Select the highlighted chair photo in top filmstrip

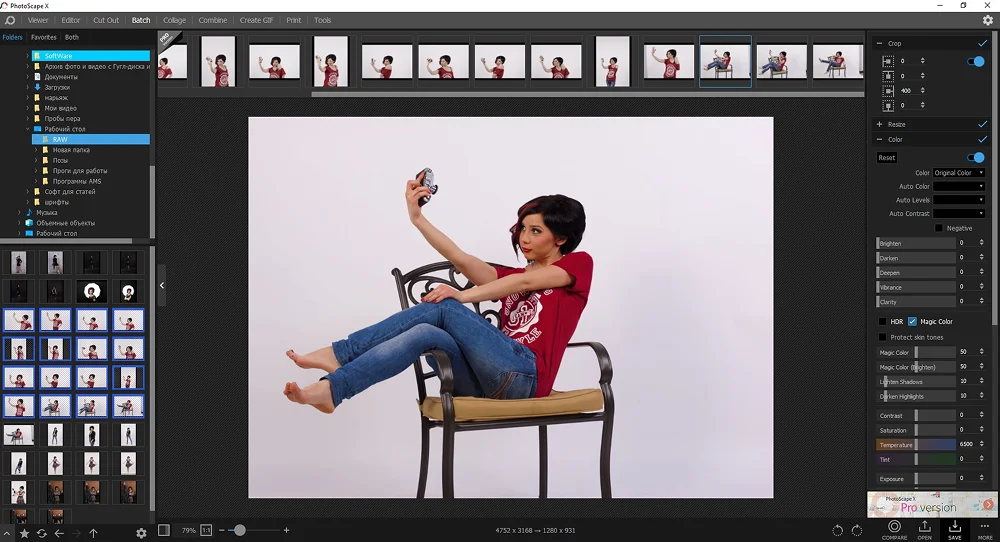[x=725, y=61]
